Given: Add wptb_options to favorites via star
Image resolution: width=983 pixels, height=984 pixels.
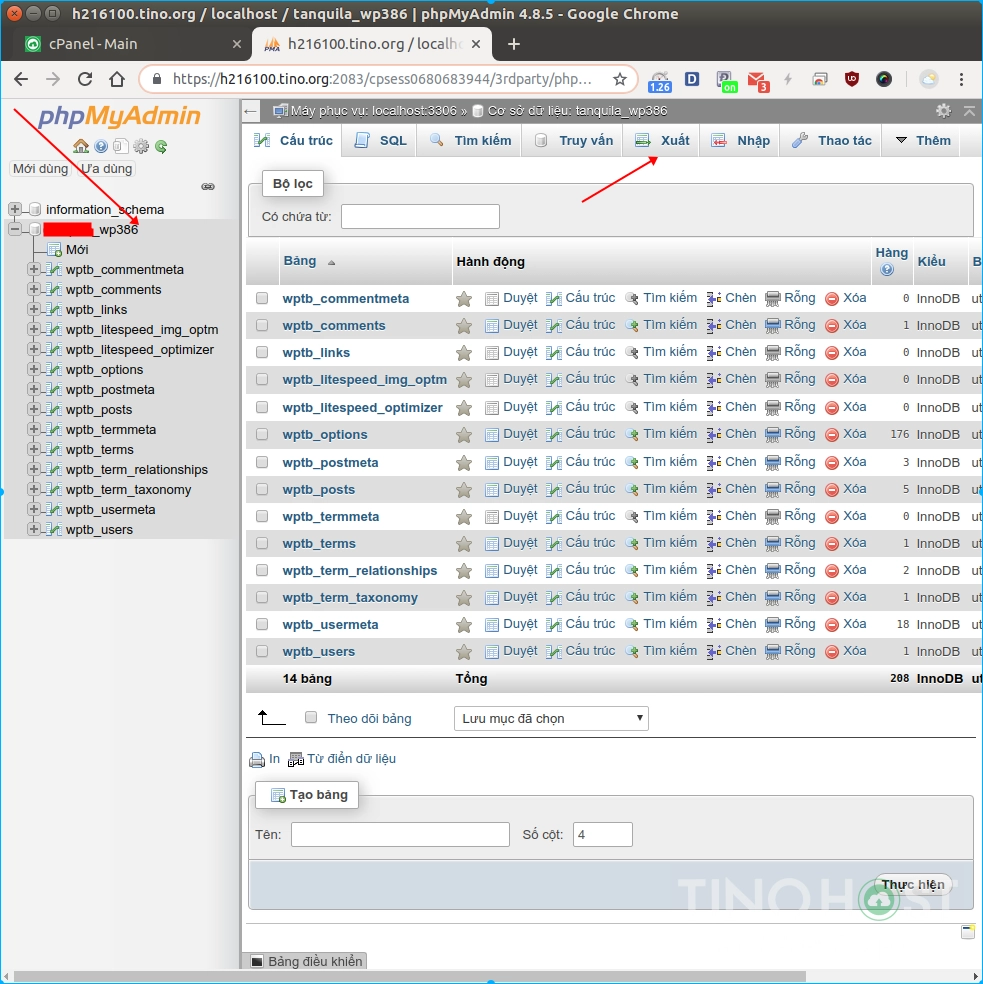Looking at the screenshot, I should (464, 434).
